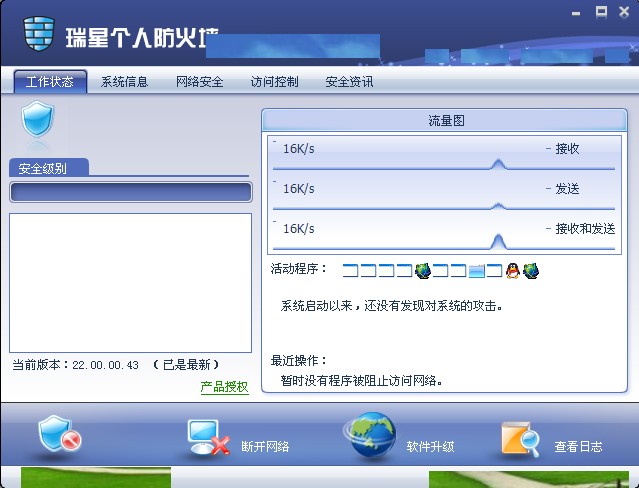This screenshot has height=488, width=639.
Task: Close the firewall window
Action: tap(624, 12)
